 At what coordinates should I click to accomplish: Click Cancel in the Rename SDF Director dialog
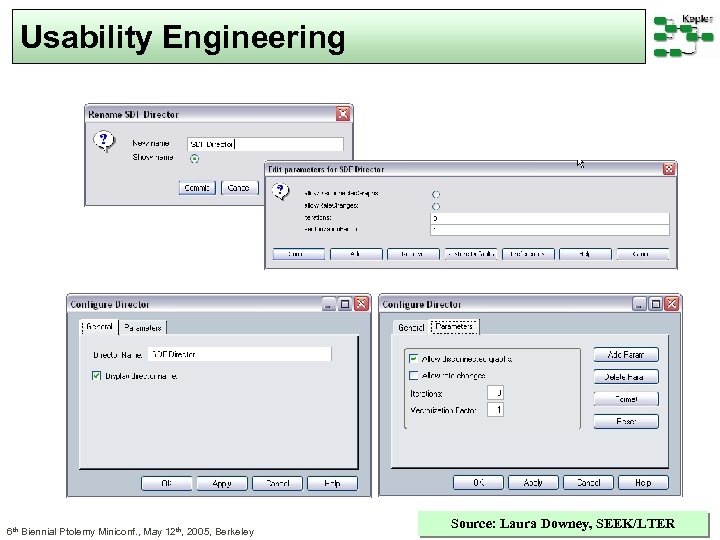click(x=239, y=188)
